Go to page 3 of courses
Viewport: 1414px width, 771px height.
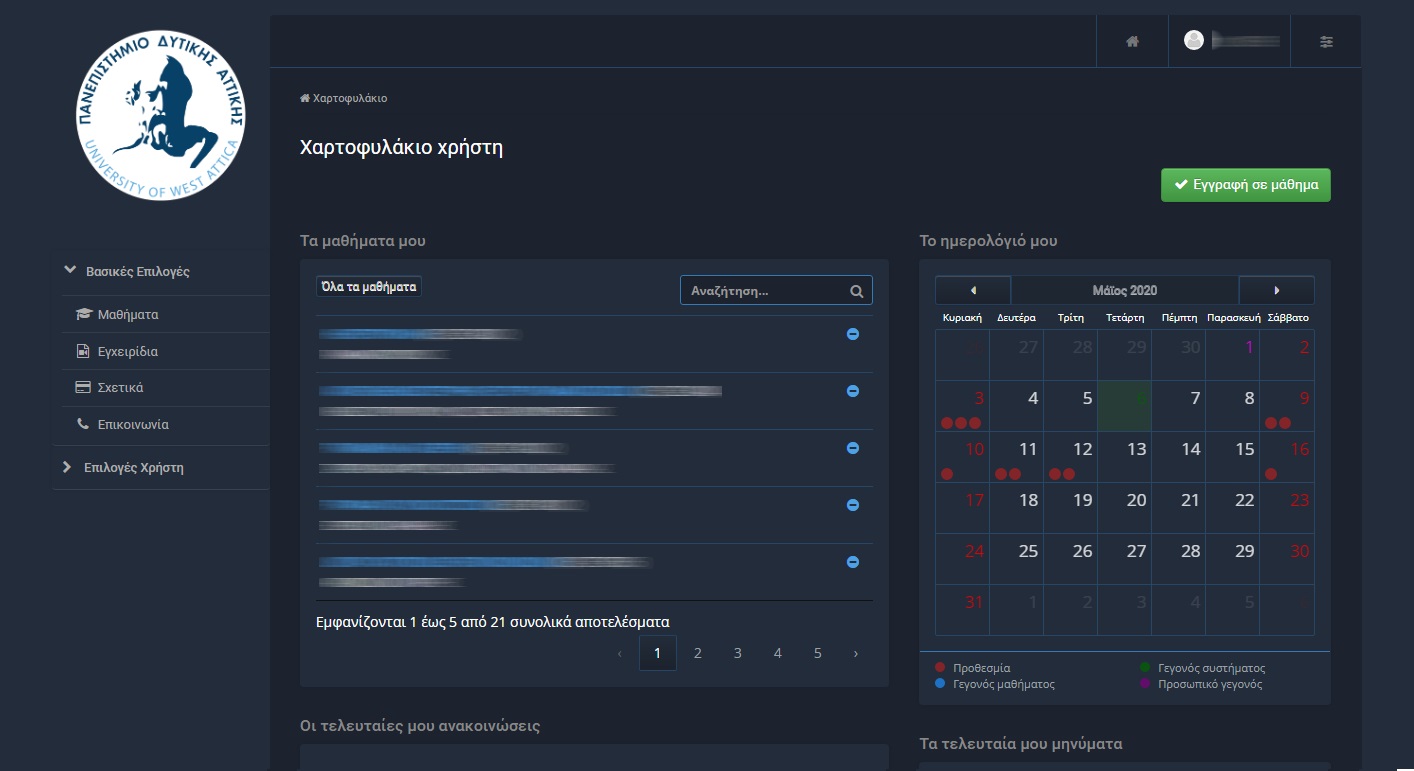[x=737, y=653]
